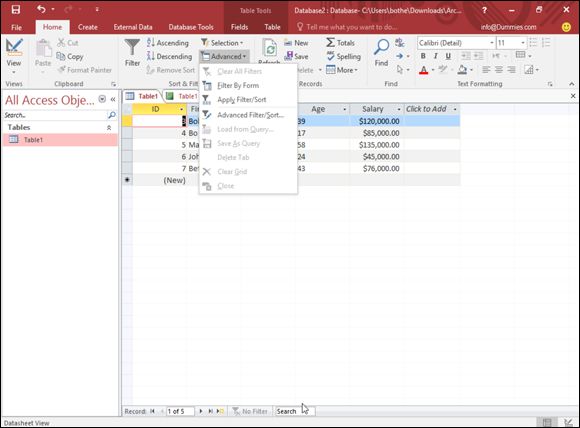Collapse the navigation pane with the chevron
The width and height of the screenshot is (580, 428).
tap(113, 99)
